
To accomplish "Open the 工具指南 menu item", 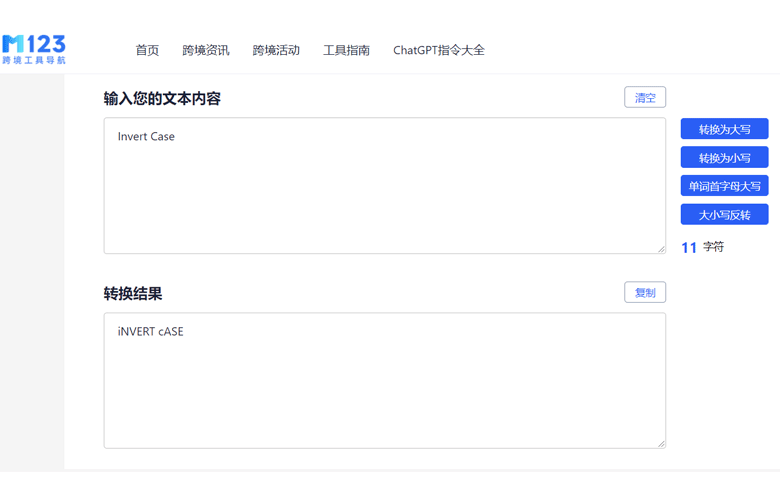I will click(x=346, y=50).
